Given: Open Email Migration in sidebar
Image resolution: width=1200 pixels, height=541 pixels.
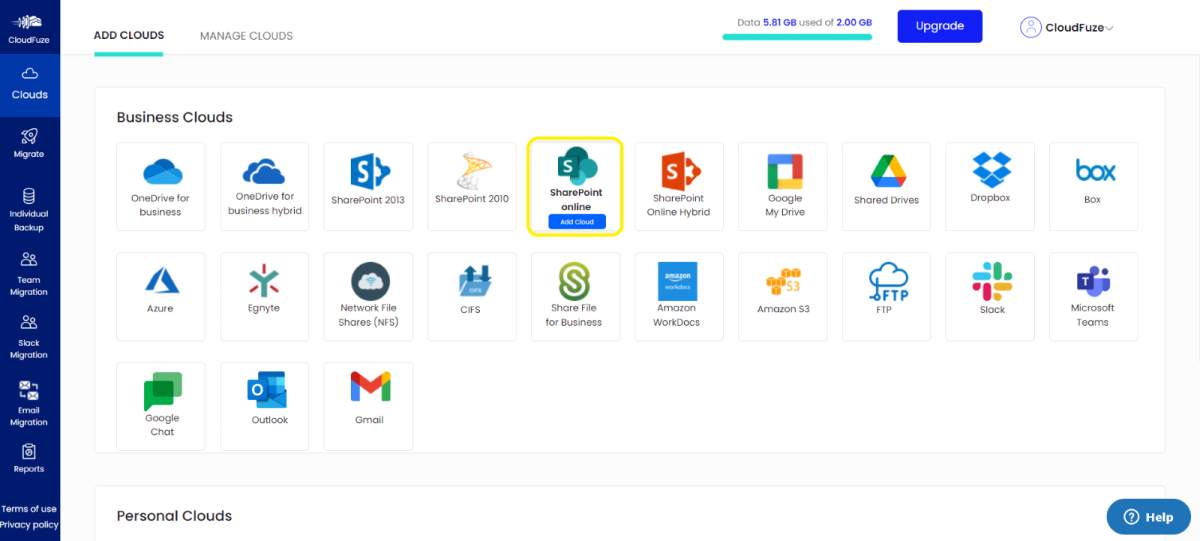Looking at the screenshot, I should click(x=29, y=403).
